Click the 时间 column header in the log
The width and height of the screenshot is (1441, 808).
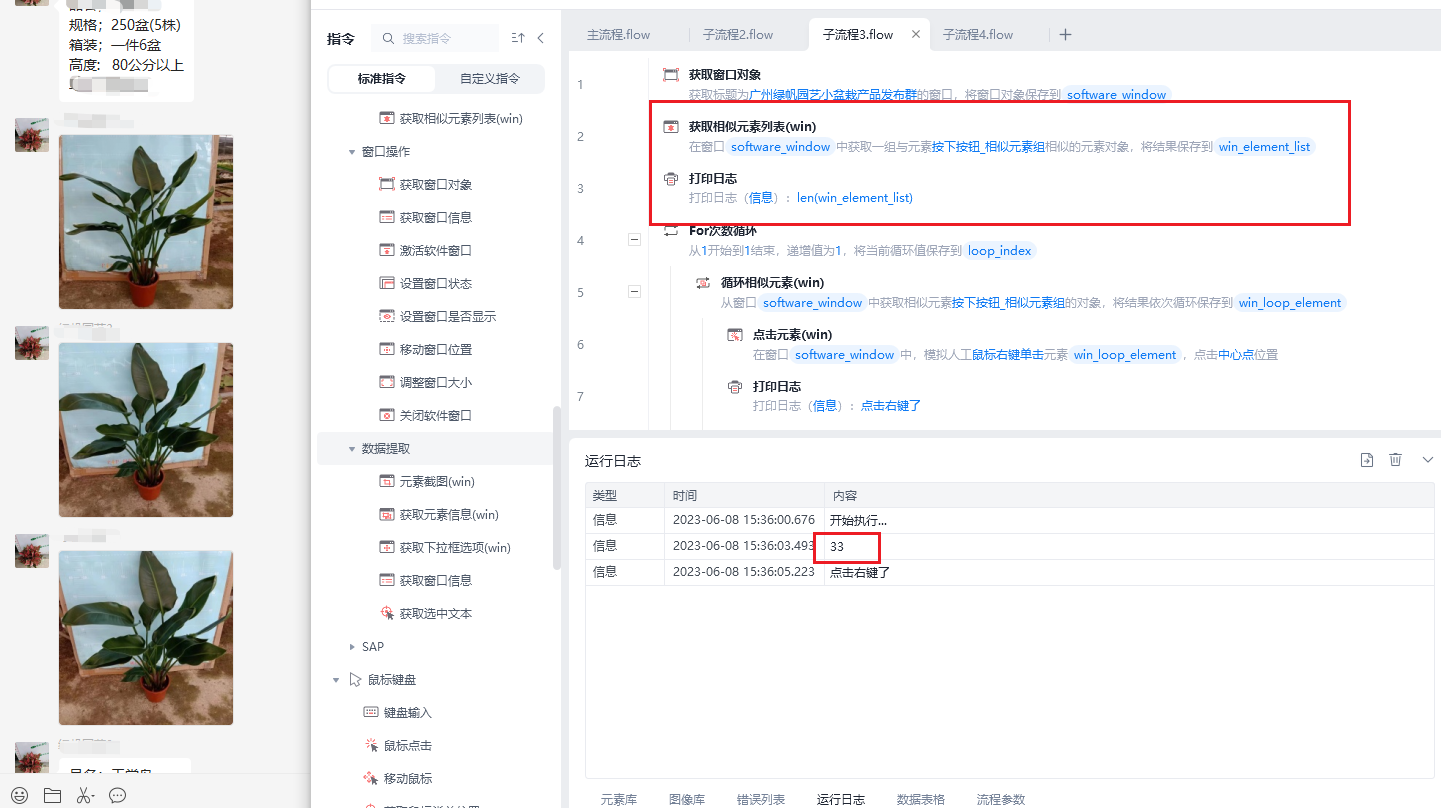pyautogui.click(x=743, y=495)
